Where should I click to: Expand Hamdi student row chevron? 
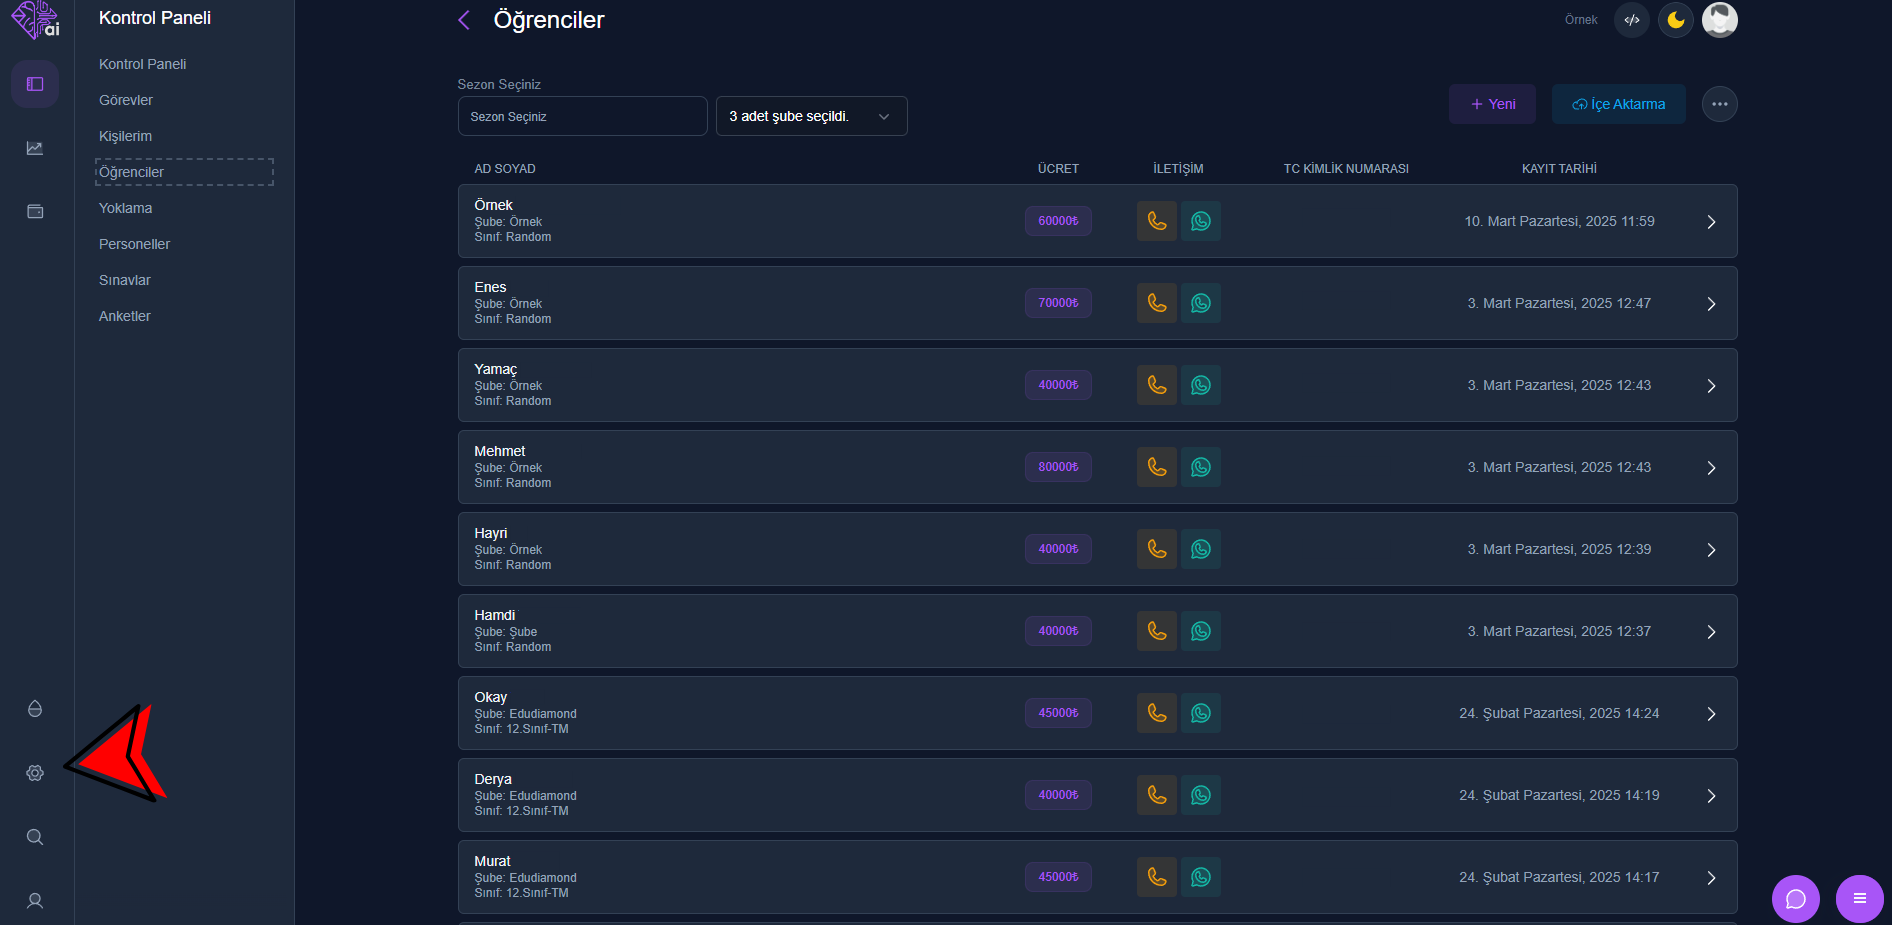(1711, 632)
